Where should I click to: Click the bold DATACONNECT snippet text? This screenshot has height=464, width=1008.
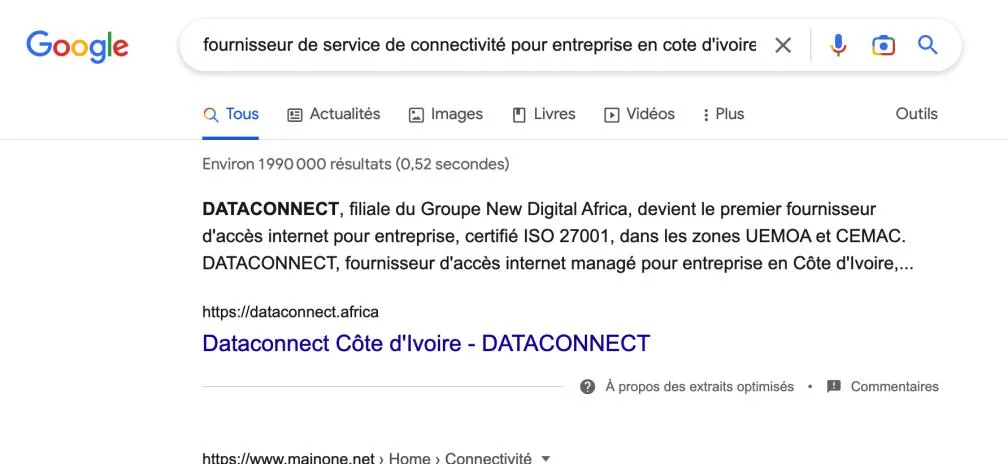pos(270,209)
